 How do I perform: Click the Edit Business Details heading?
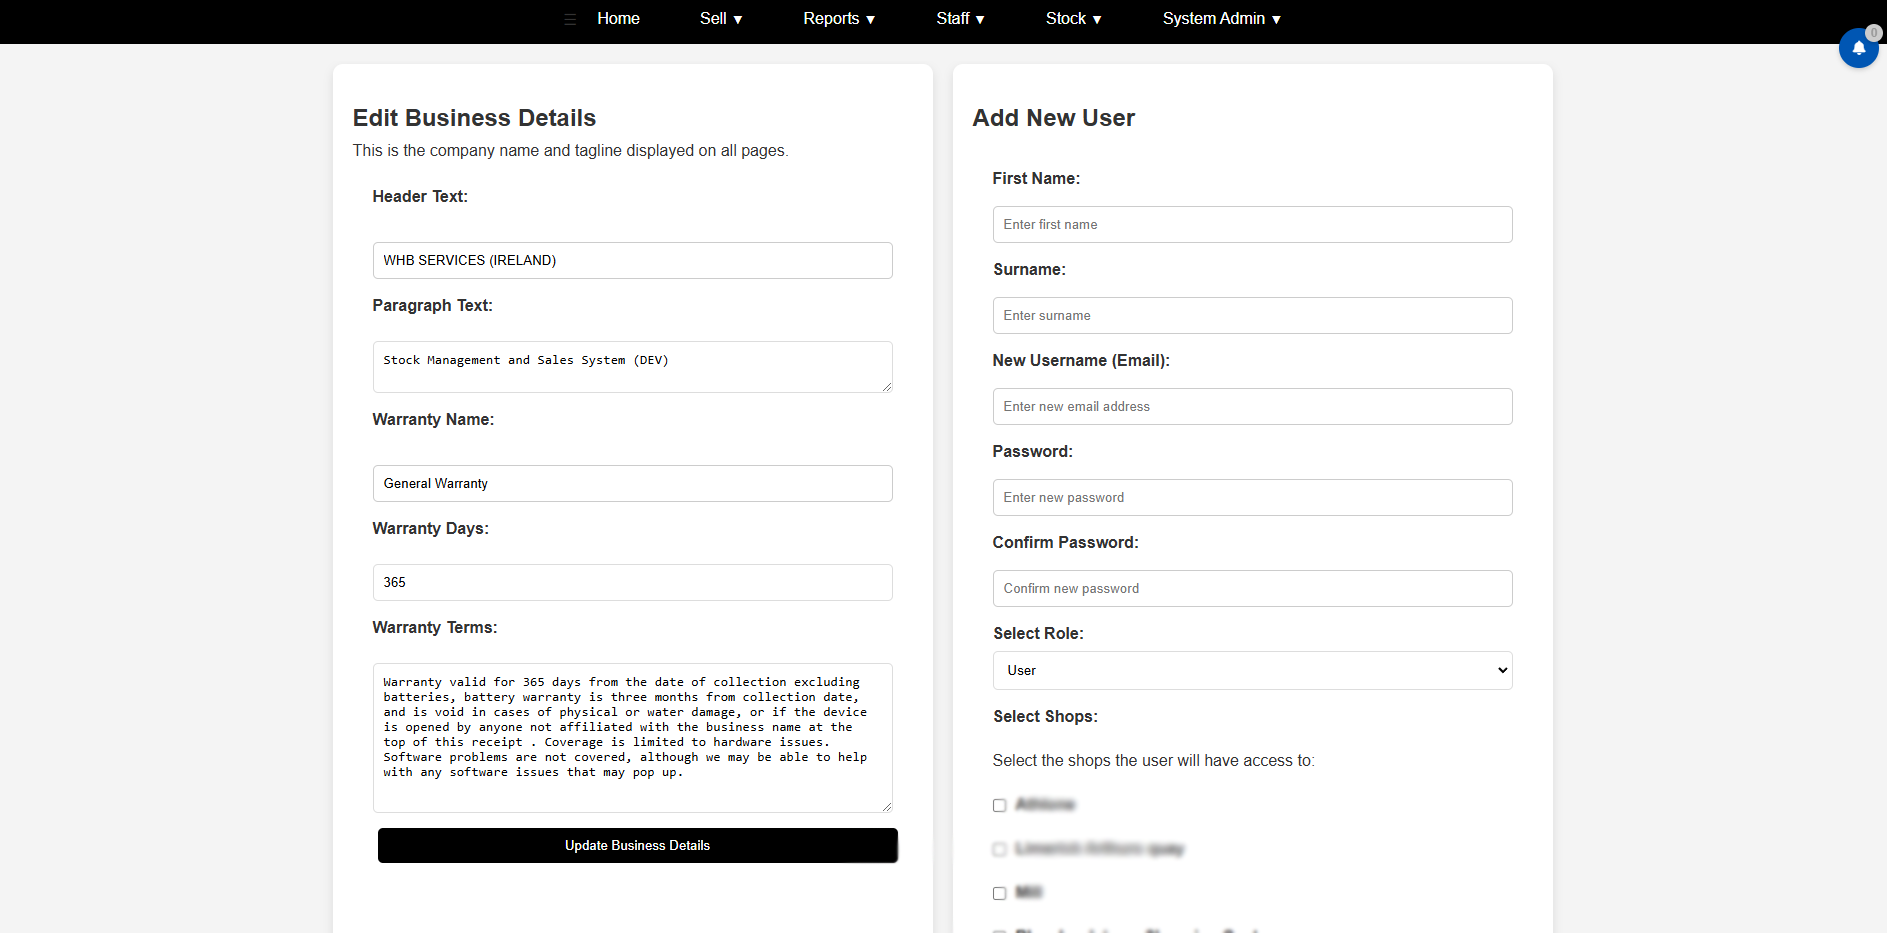pyautogui.click(x=474, y=118)
